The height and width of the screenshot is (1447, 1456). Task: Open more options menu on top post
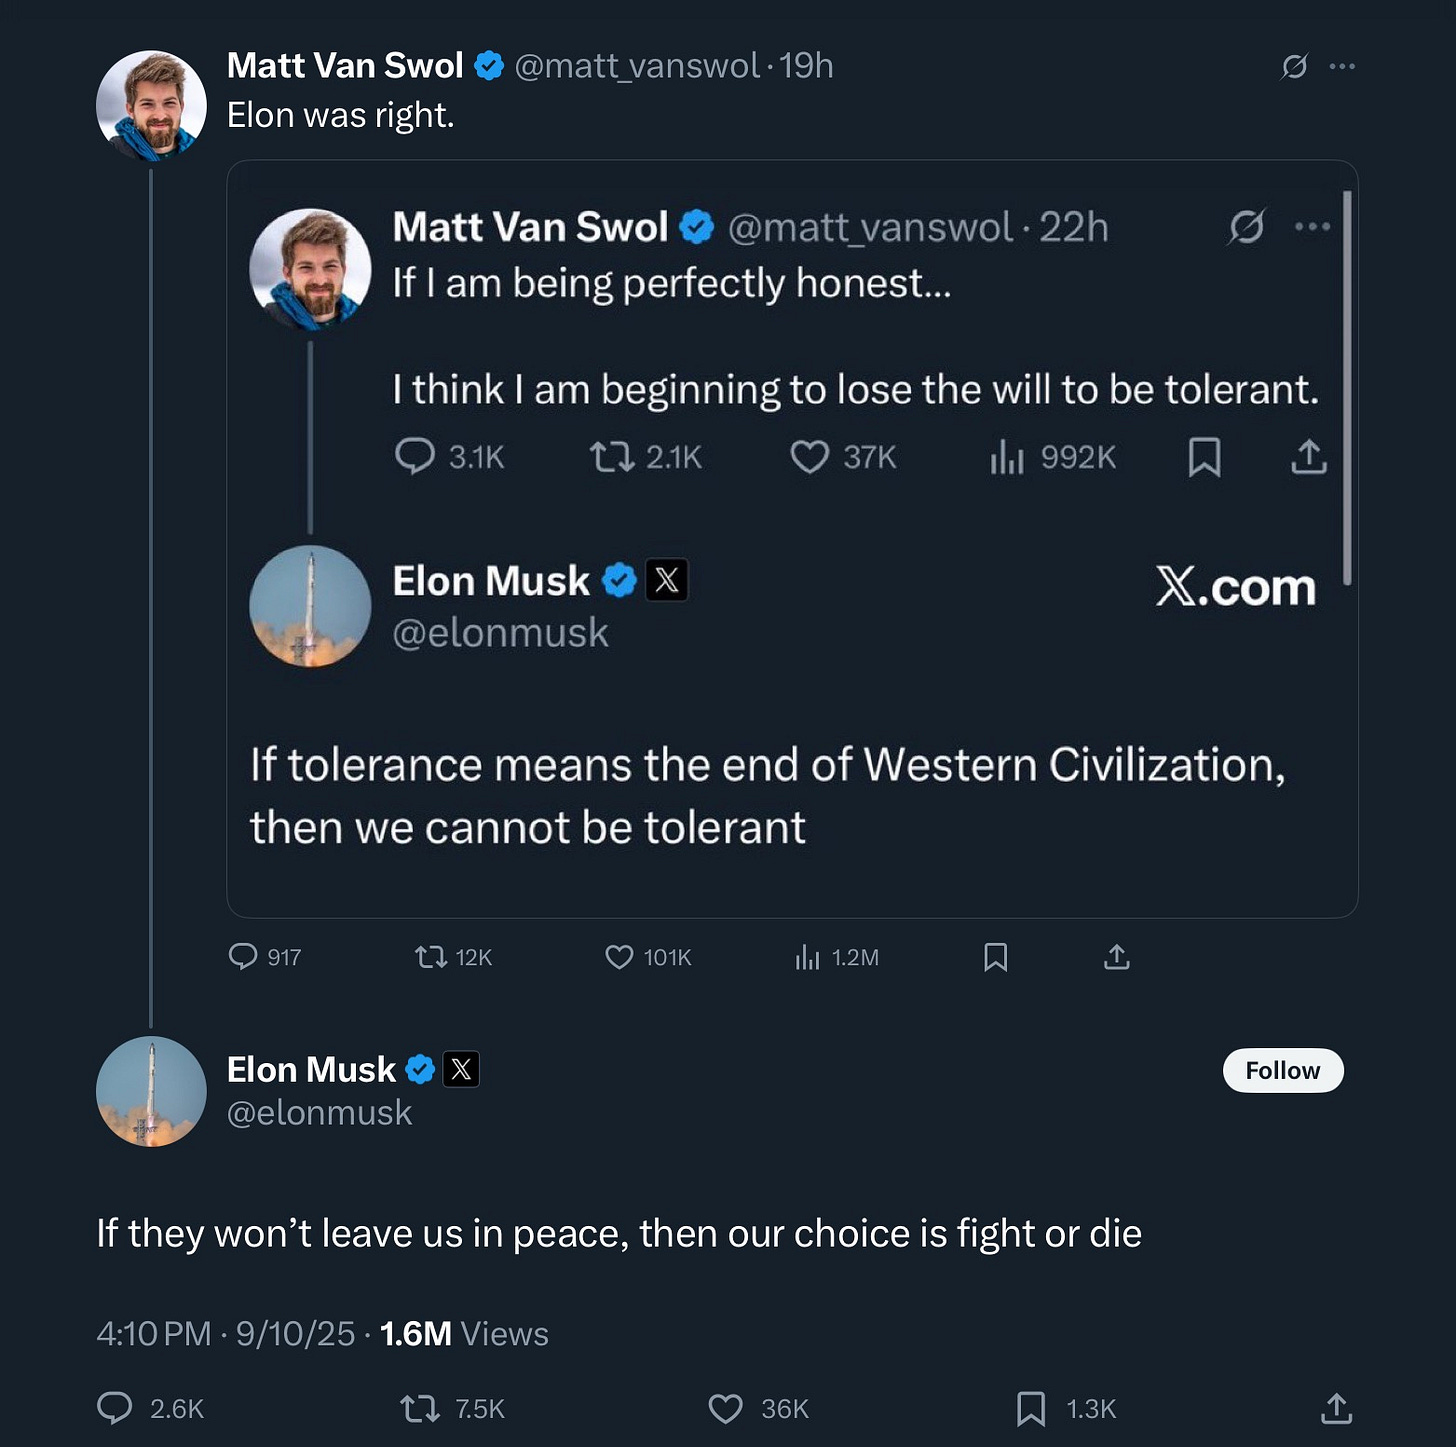click(1342, 66)
